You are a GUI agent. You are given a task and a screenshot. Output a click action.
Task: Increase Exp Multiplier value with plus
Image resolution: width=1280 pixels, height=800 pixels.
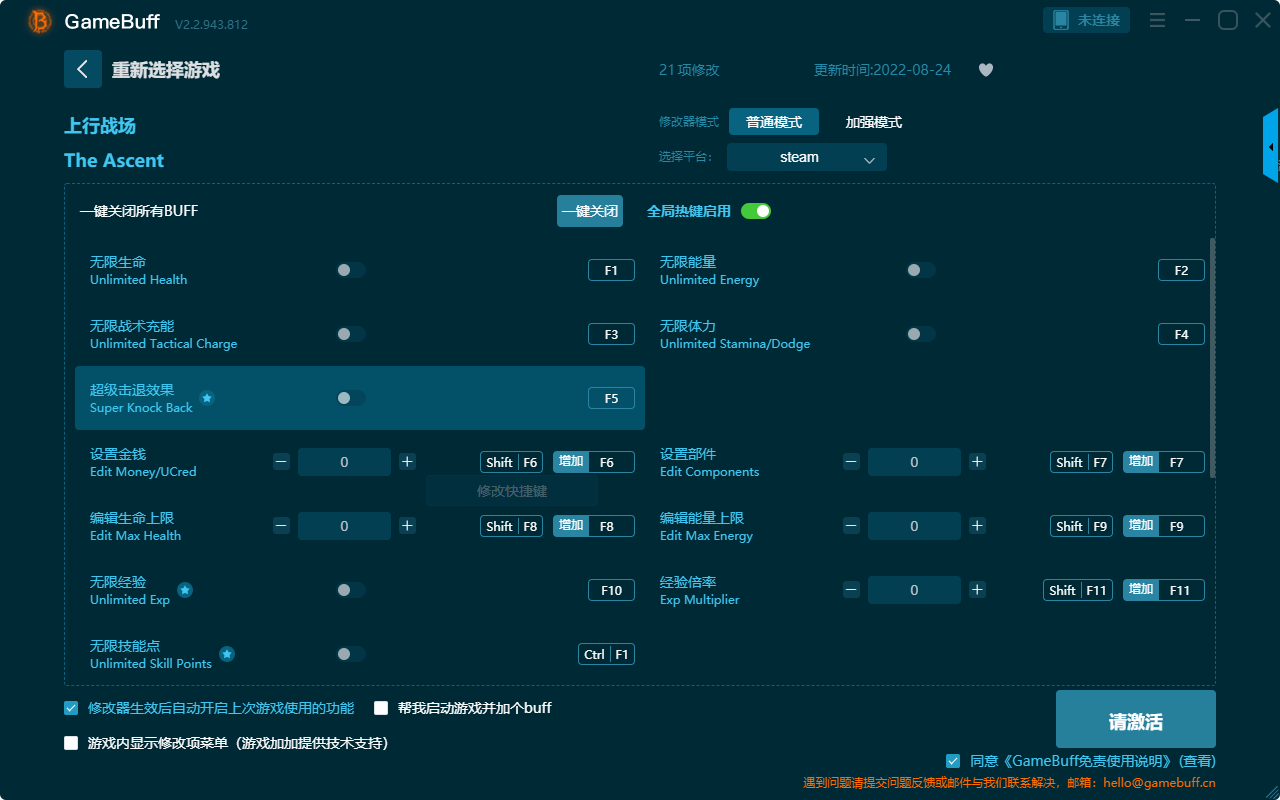coord(977,590)
